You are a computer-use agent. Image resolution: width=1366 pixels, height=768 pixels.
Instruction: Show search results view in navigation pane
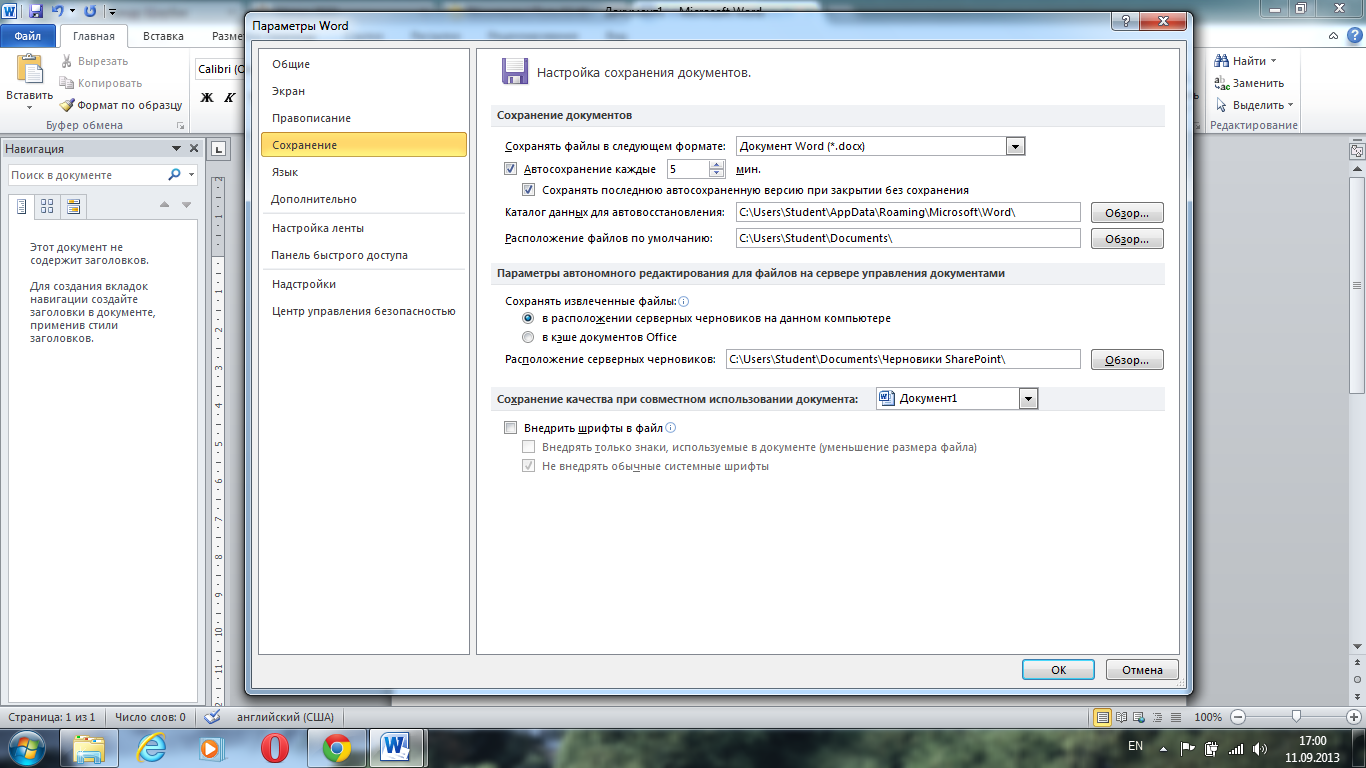click(73, 206)
